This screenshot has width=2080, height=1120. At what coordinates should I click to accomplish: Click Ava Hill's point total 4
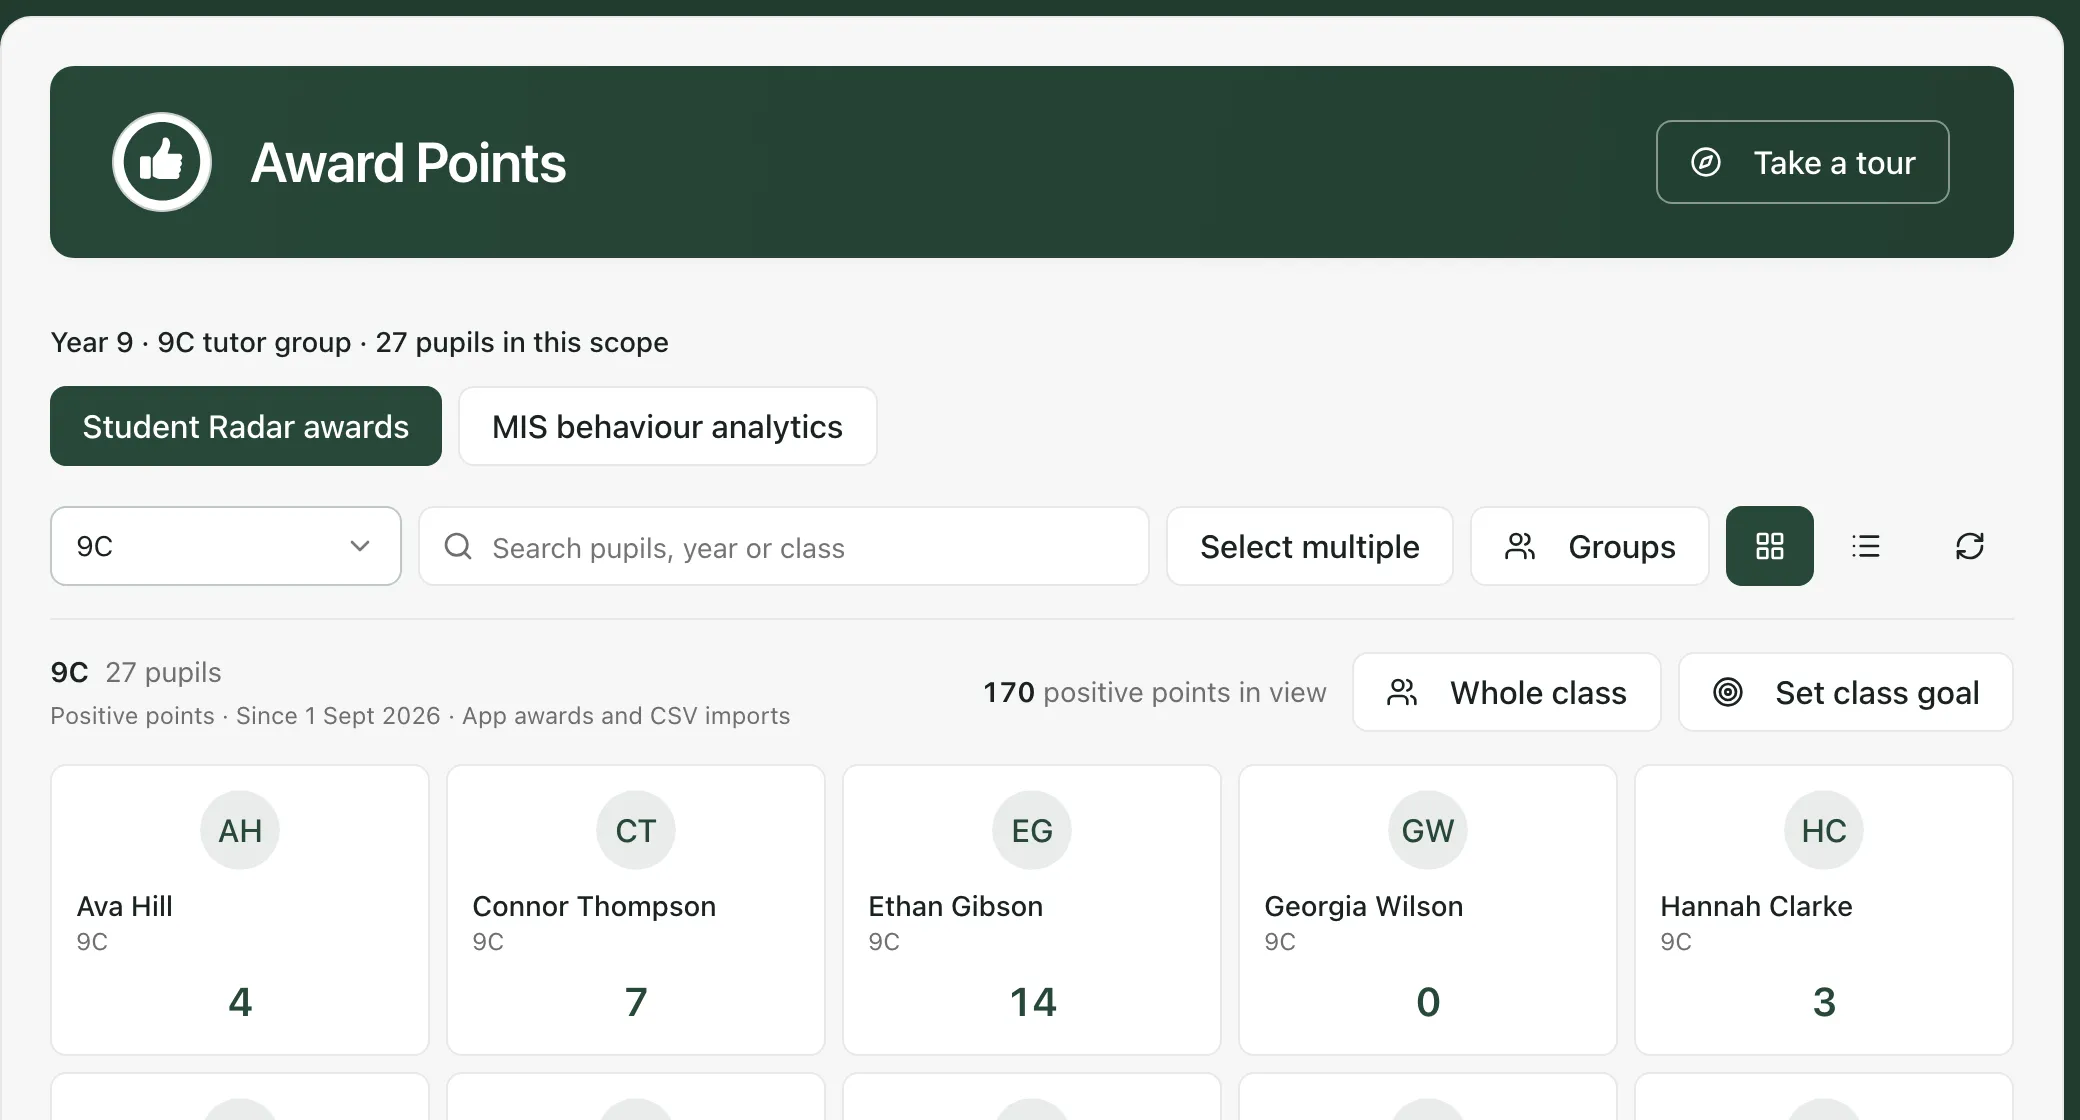[240, 1002]
